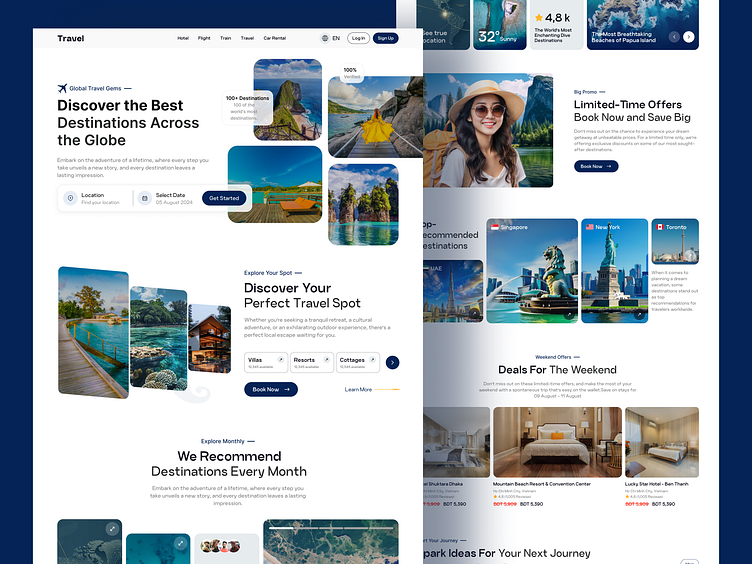The image size is (752, 564).
Task: Click star rating under Lucky Star Hotel
Action: coord(642,497)
